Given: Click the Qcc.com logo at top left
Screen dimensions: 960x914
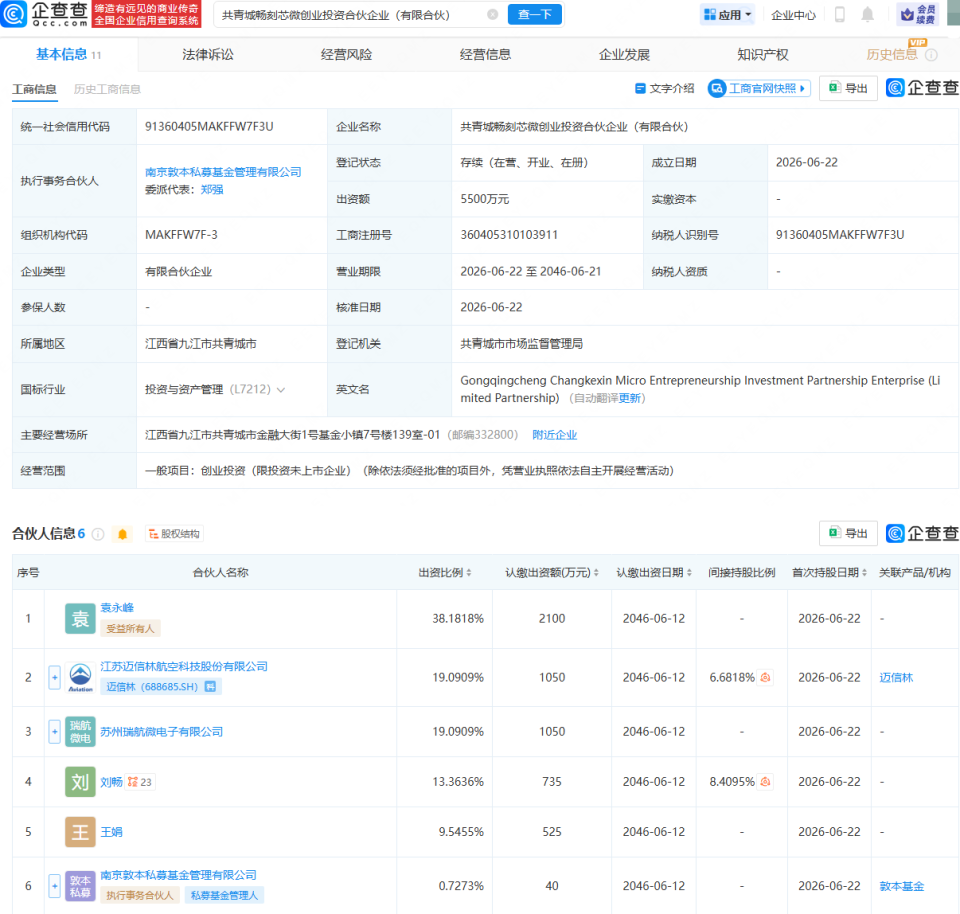Looking at the screenshot, I should [45, 14].
